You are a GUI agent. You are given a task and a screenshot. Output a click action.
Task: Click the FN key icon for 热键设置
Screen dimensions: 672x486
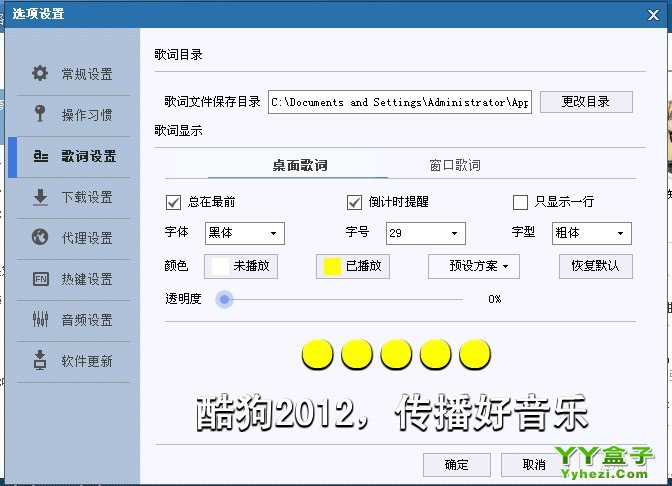coord(41,279)
